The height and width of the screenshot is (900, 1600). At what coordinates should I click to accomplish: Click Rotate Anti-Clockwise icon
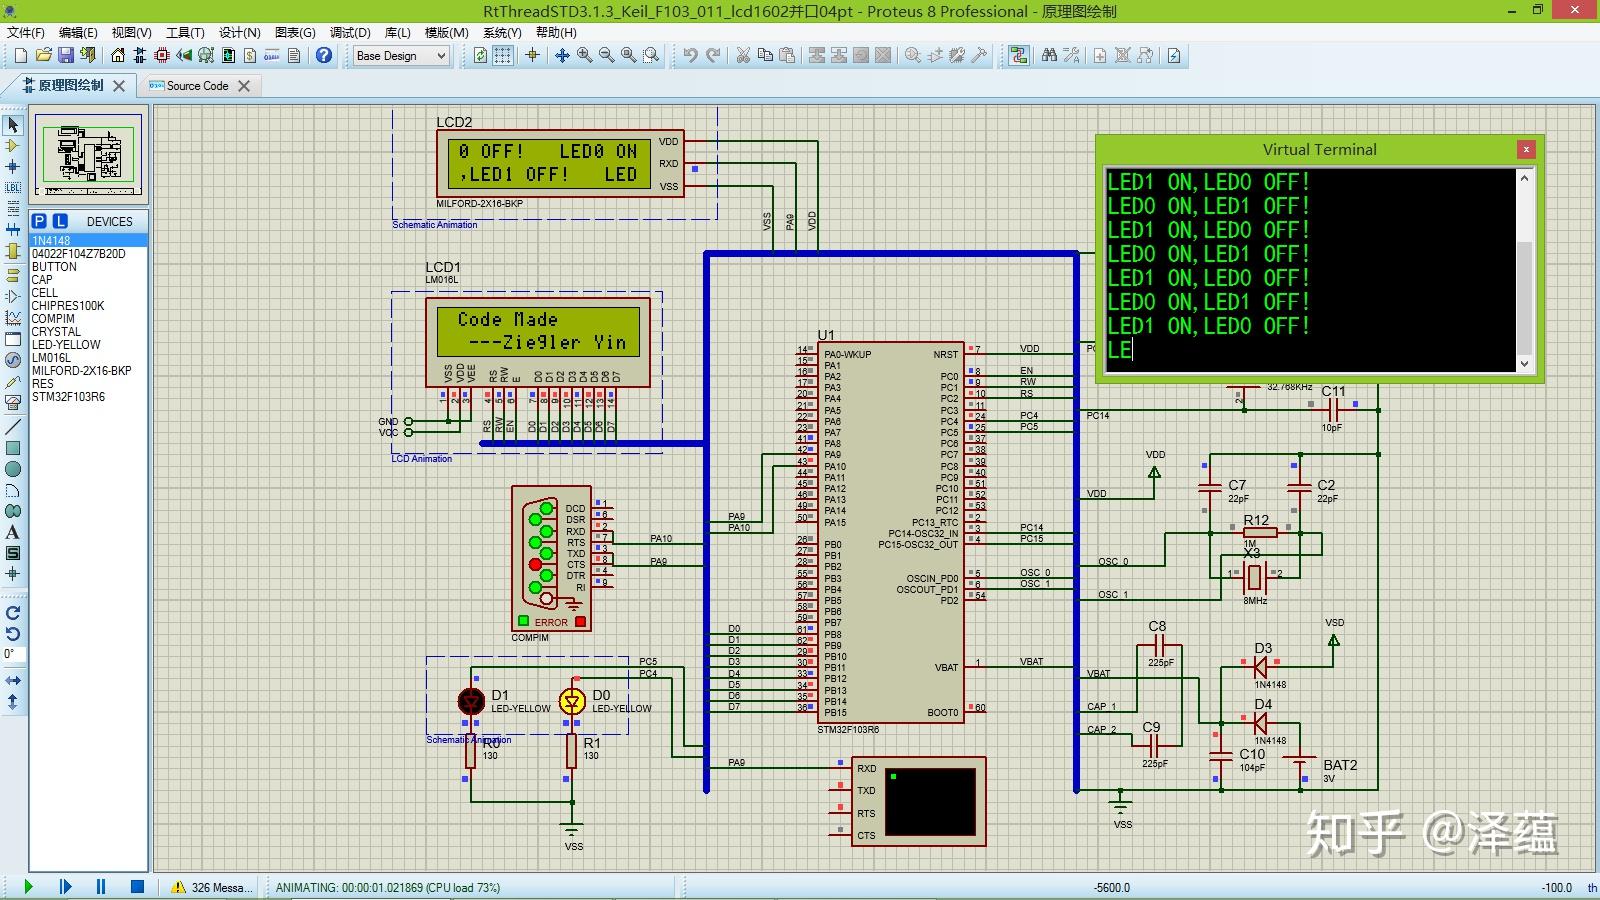(x=13, y=634)
